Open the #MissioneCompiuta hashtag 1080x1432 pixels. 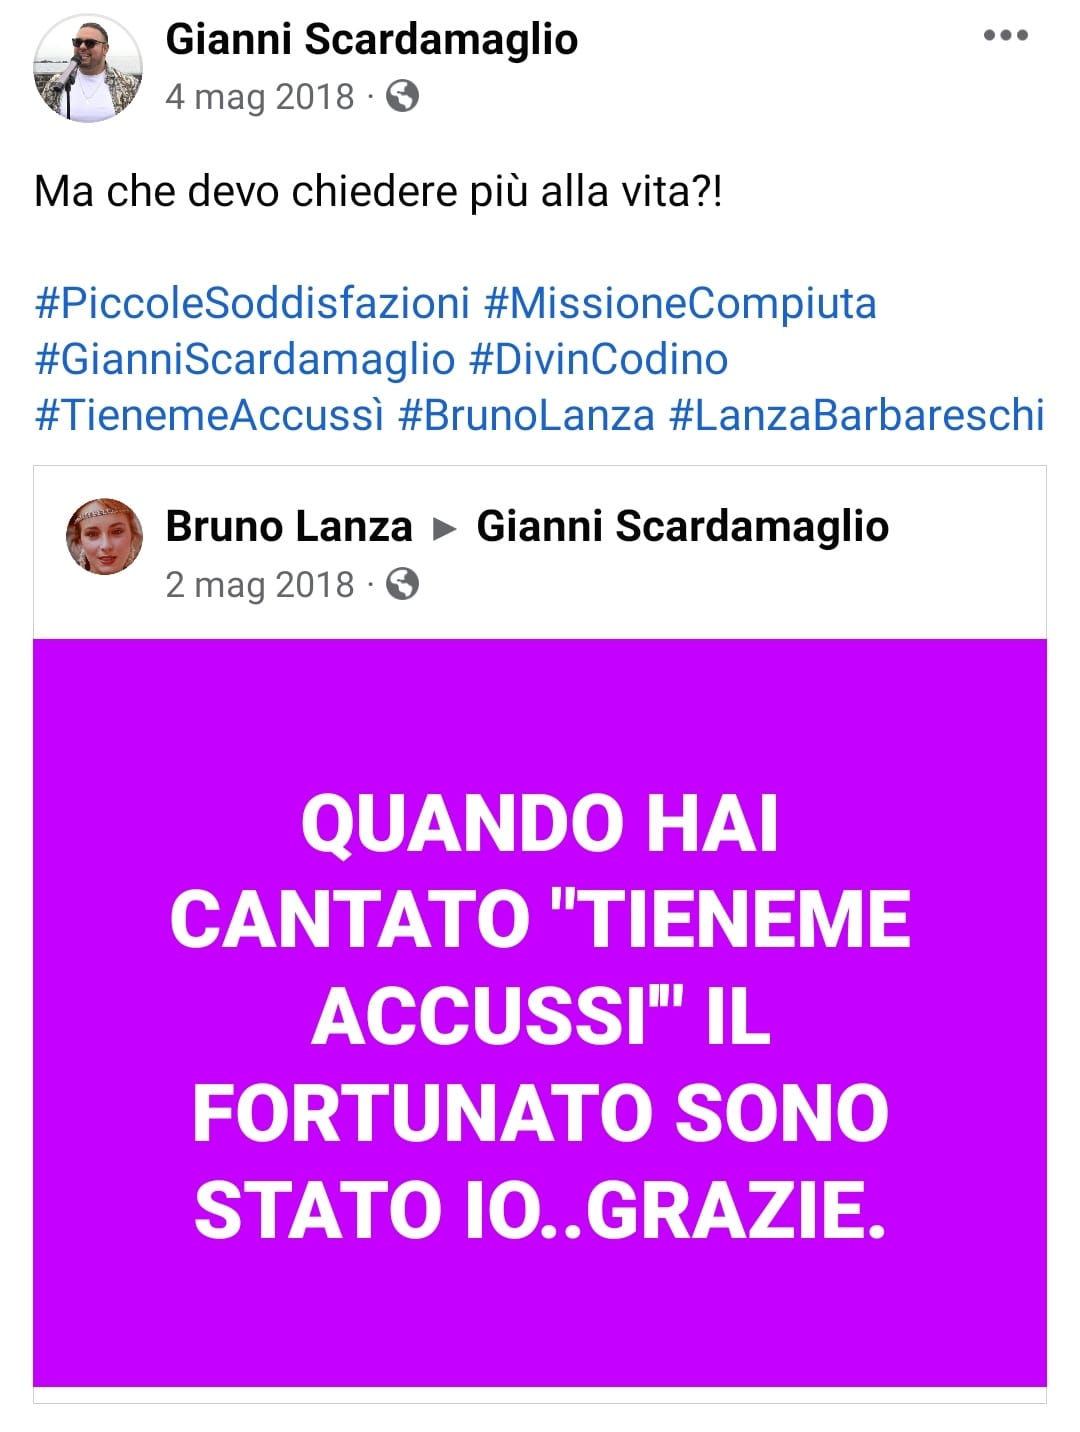point(680,303)
